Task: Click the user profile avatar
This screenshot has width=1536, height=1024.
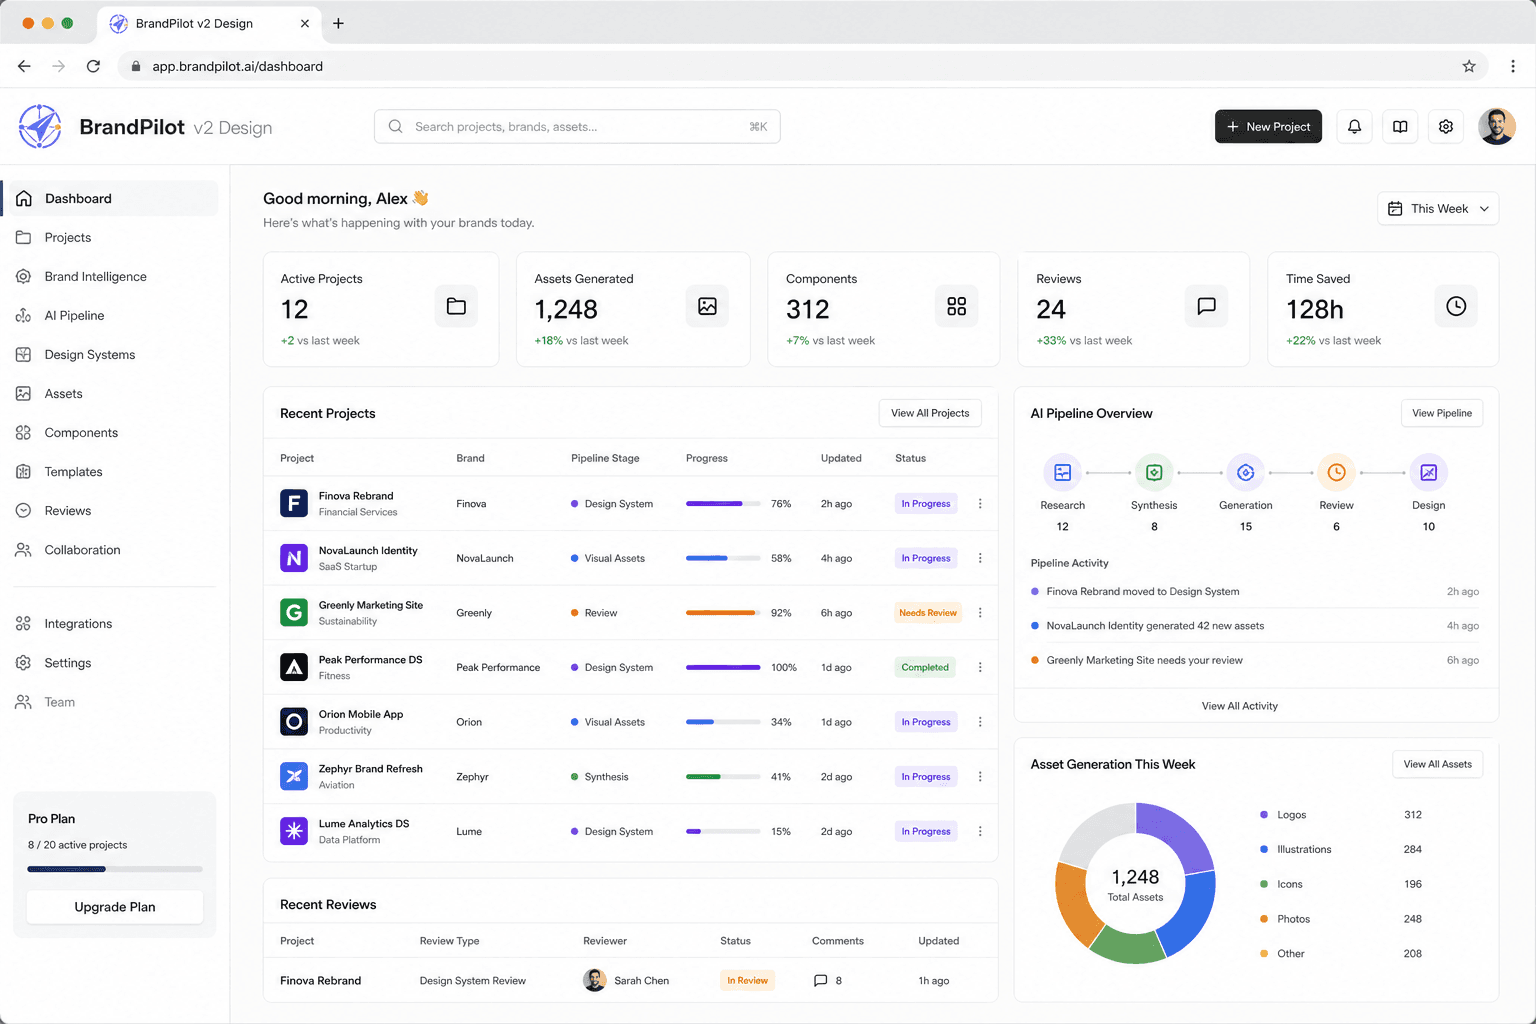Action: click(1497, 127)
